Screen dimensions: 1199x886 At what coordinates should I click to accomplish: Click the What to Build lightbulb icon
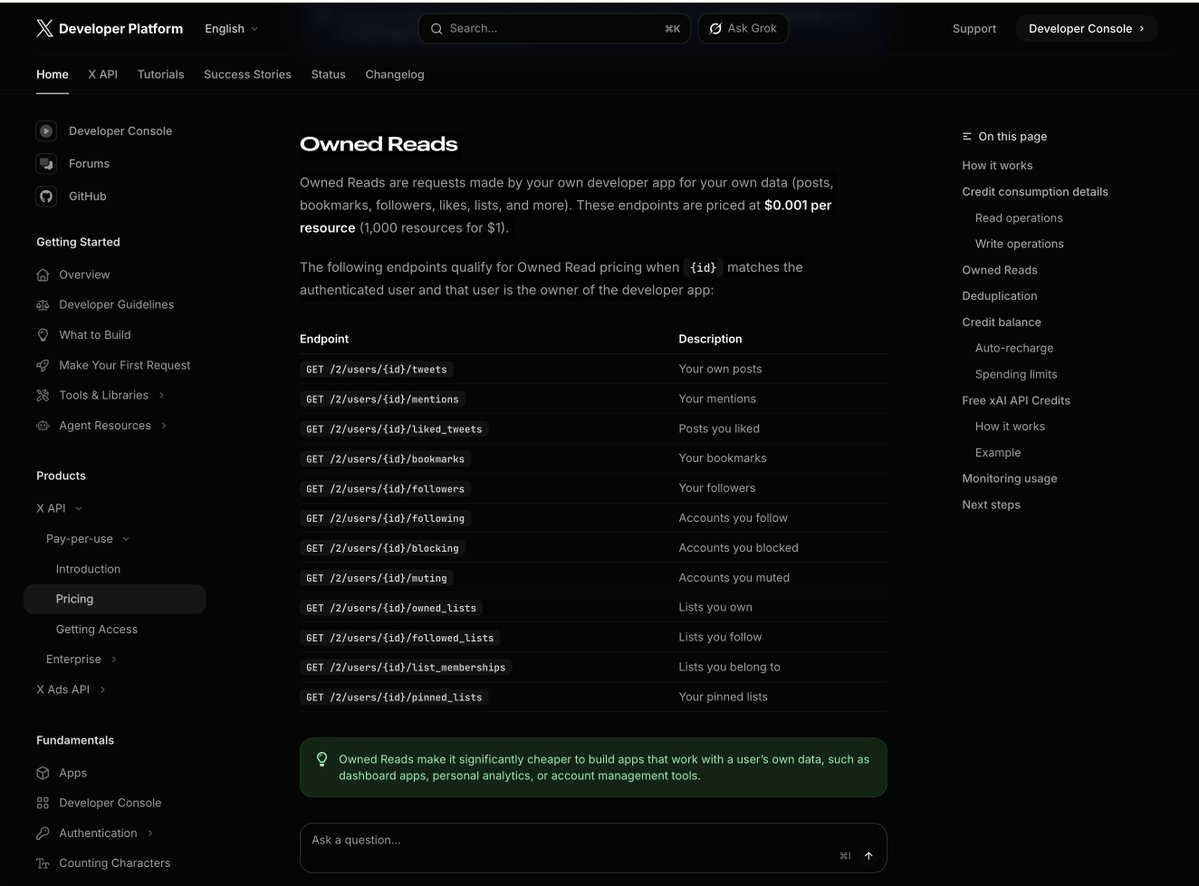[43, 335]
